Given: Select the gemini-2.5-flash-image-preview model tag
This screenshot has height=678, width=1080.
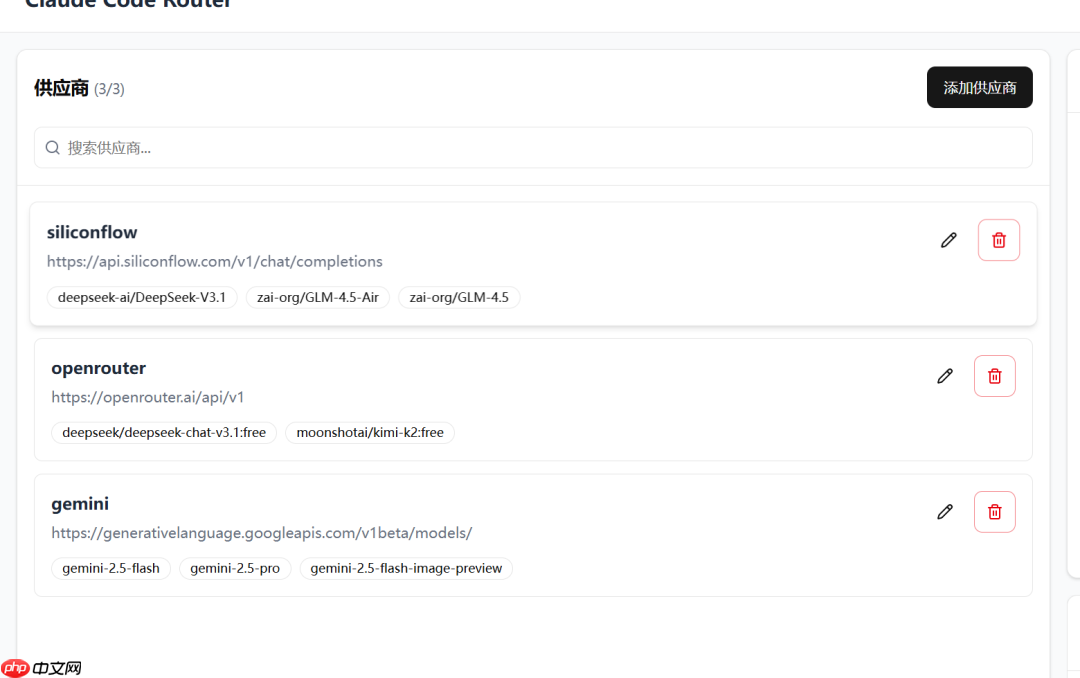Looking at the screenshot, I should 406,568.
